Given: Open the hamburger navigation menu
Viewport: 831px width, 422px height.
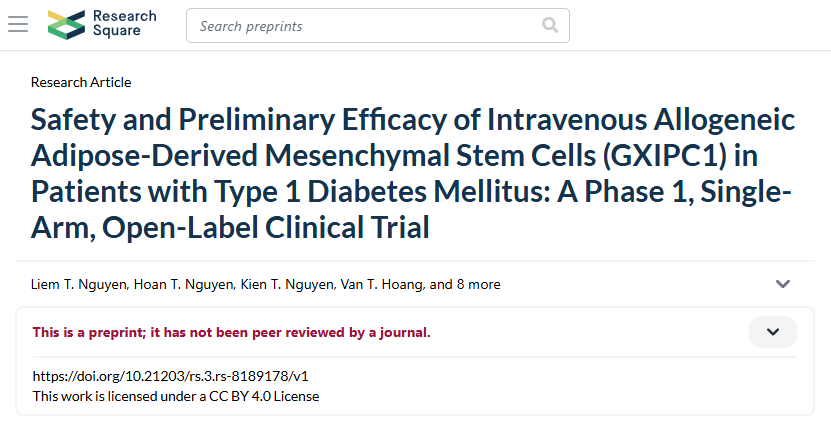Looking at the screenshot, I should tap(18, 24).
